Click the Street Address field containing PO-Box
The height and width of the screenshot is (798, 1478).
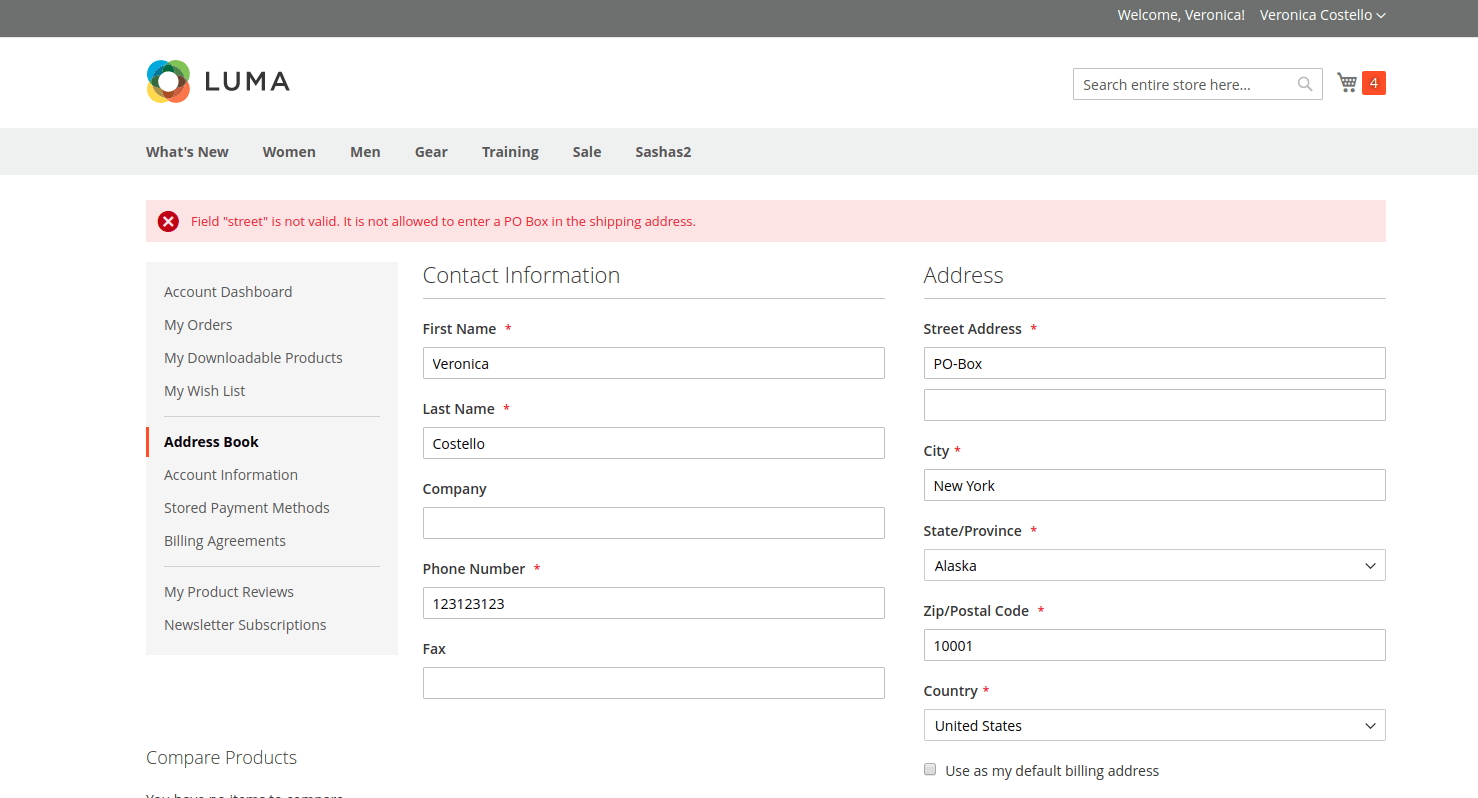coord(1154,363)
